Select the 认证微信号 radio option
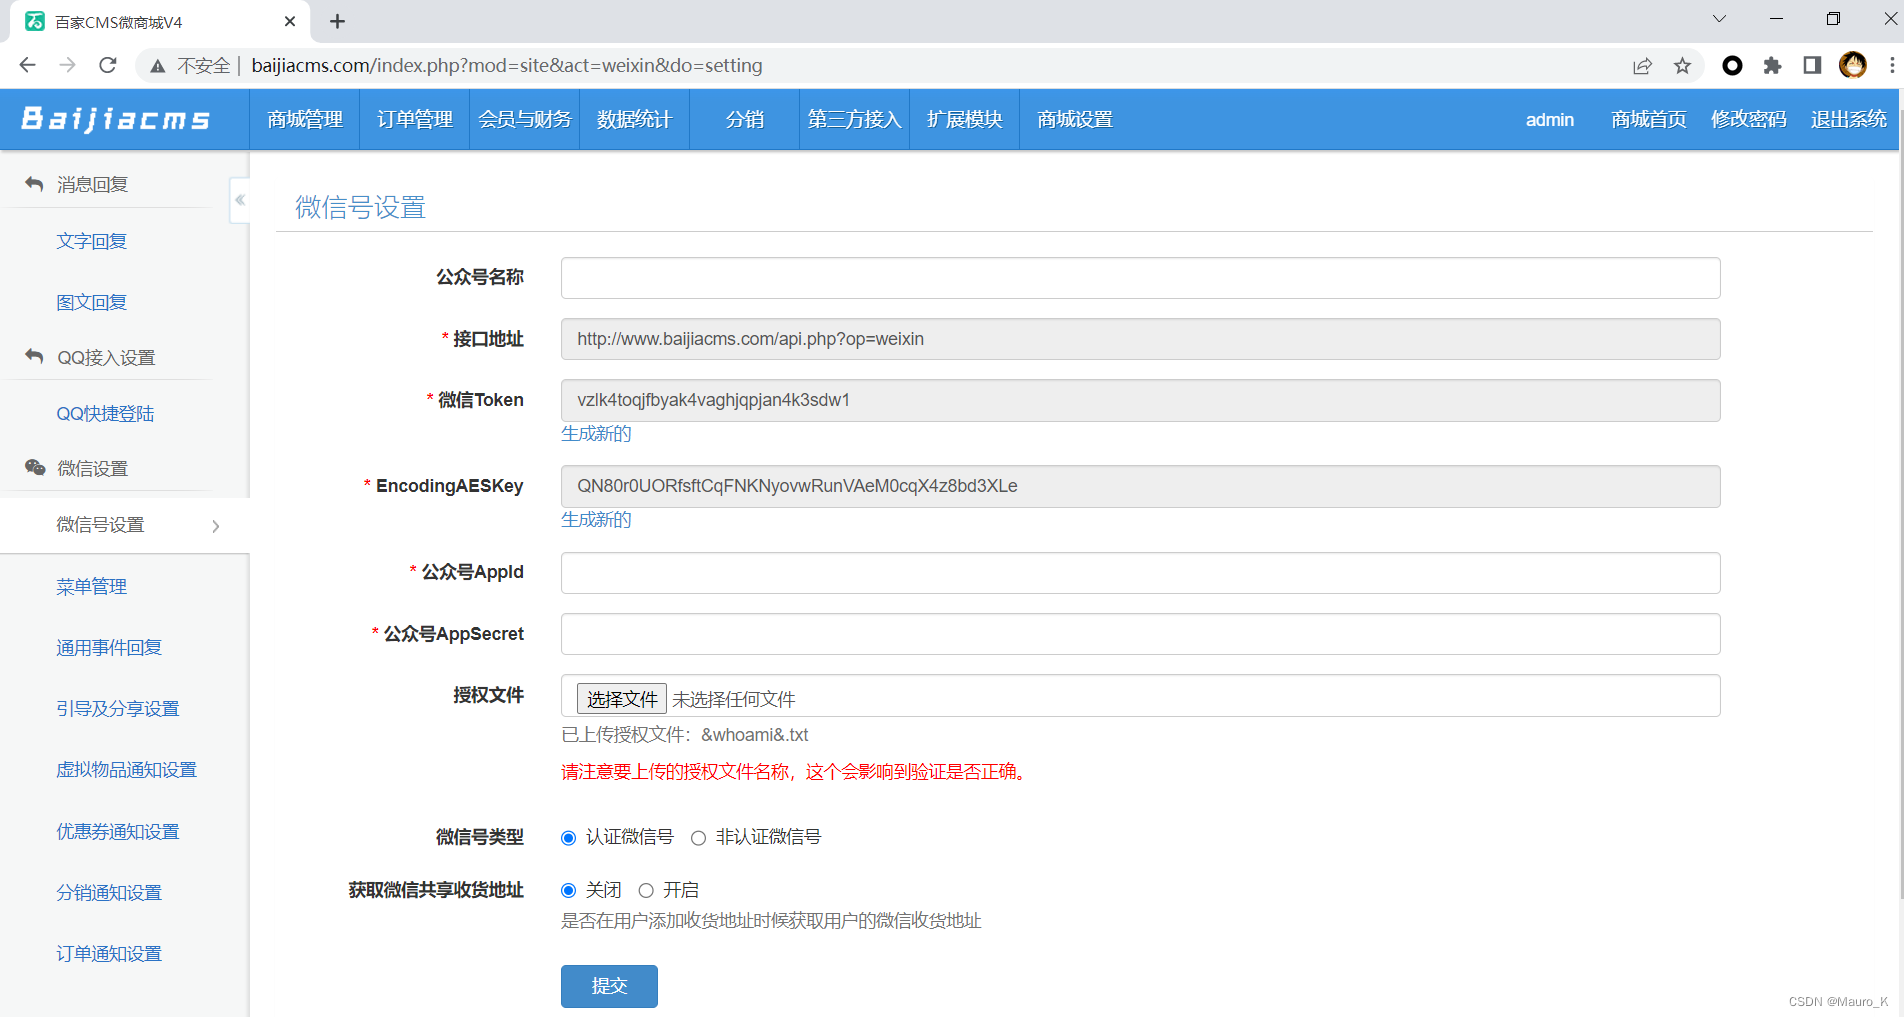The width and height of the screenshot is (1904, 1017). tap(569, 838)
